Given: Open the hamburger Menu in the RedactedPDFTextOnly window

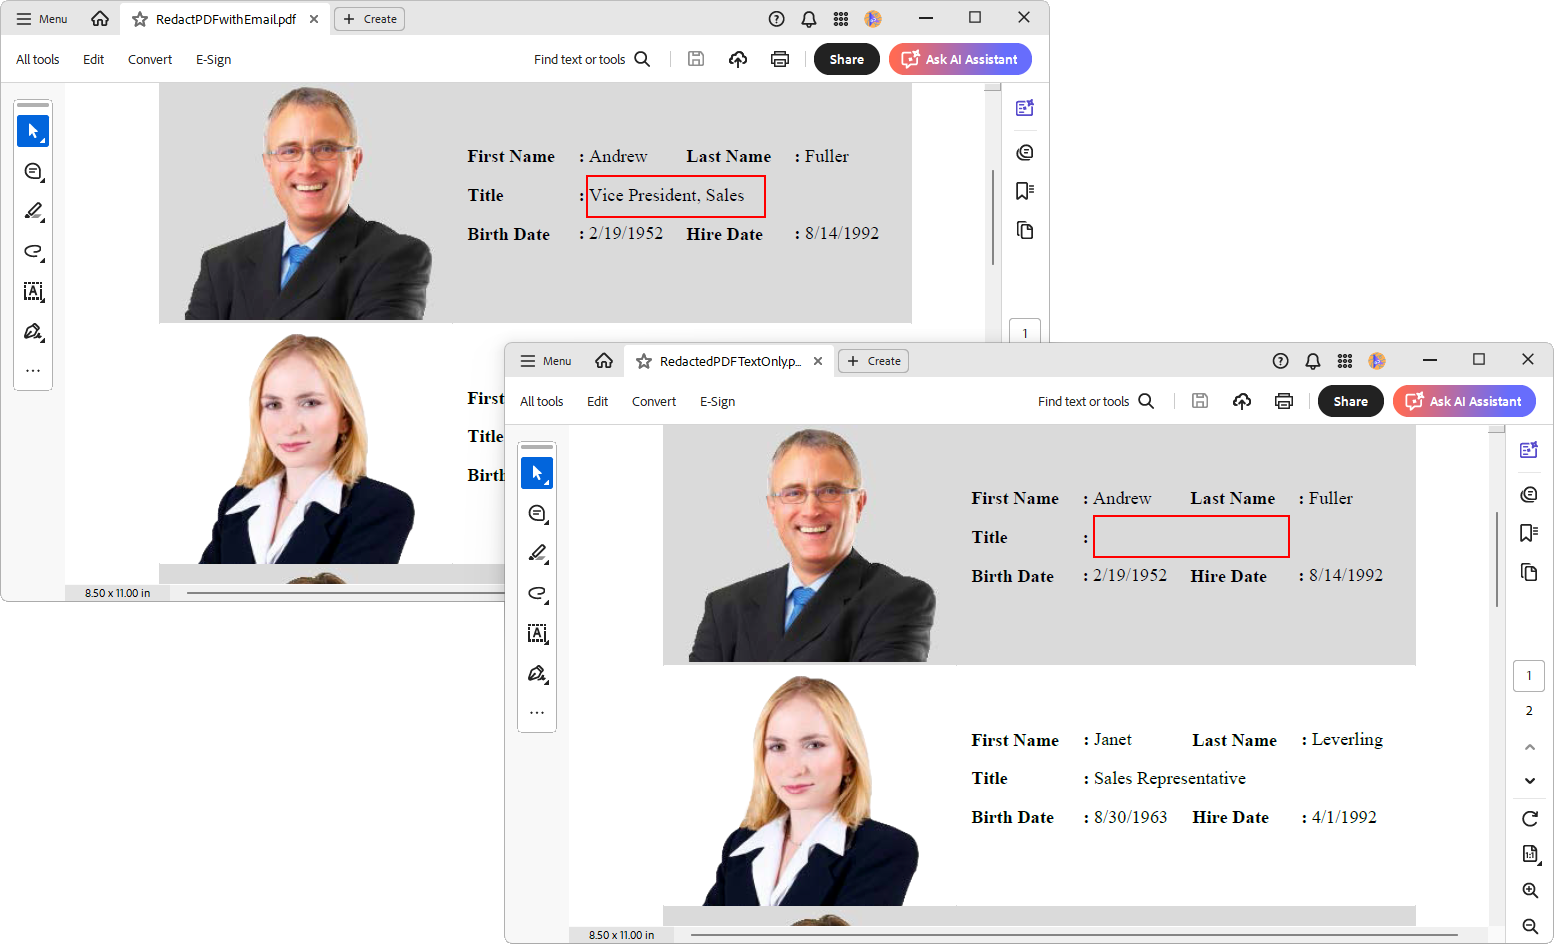Looking at the screenshot, I should pyautogui.click(x=545, y=361).
